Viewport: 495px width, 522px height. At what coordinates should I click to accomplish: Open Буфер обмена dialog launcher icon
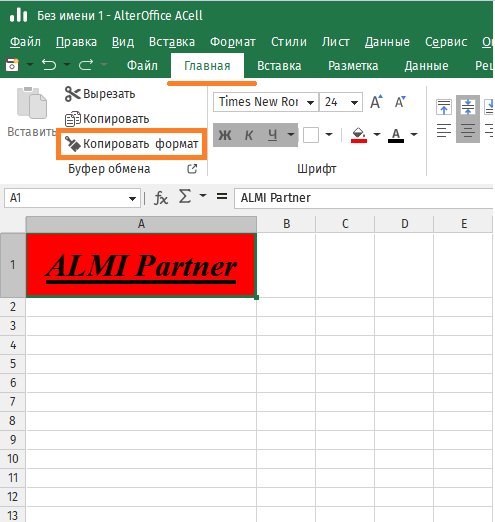tap(192, 169)
